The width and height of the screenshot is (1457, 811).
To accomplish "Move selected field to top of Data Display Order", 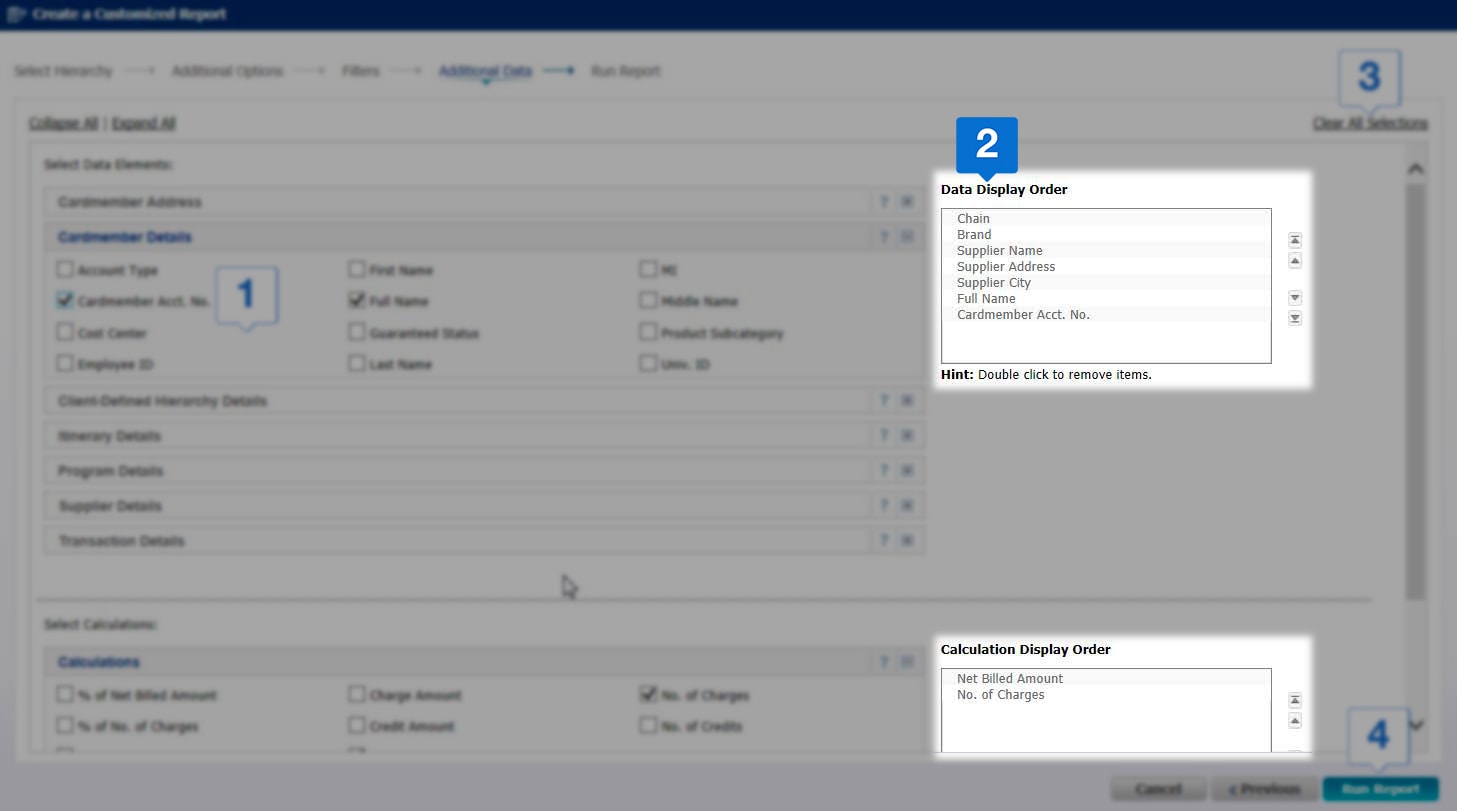I will tap(1294, 240).
